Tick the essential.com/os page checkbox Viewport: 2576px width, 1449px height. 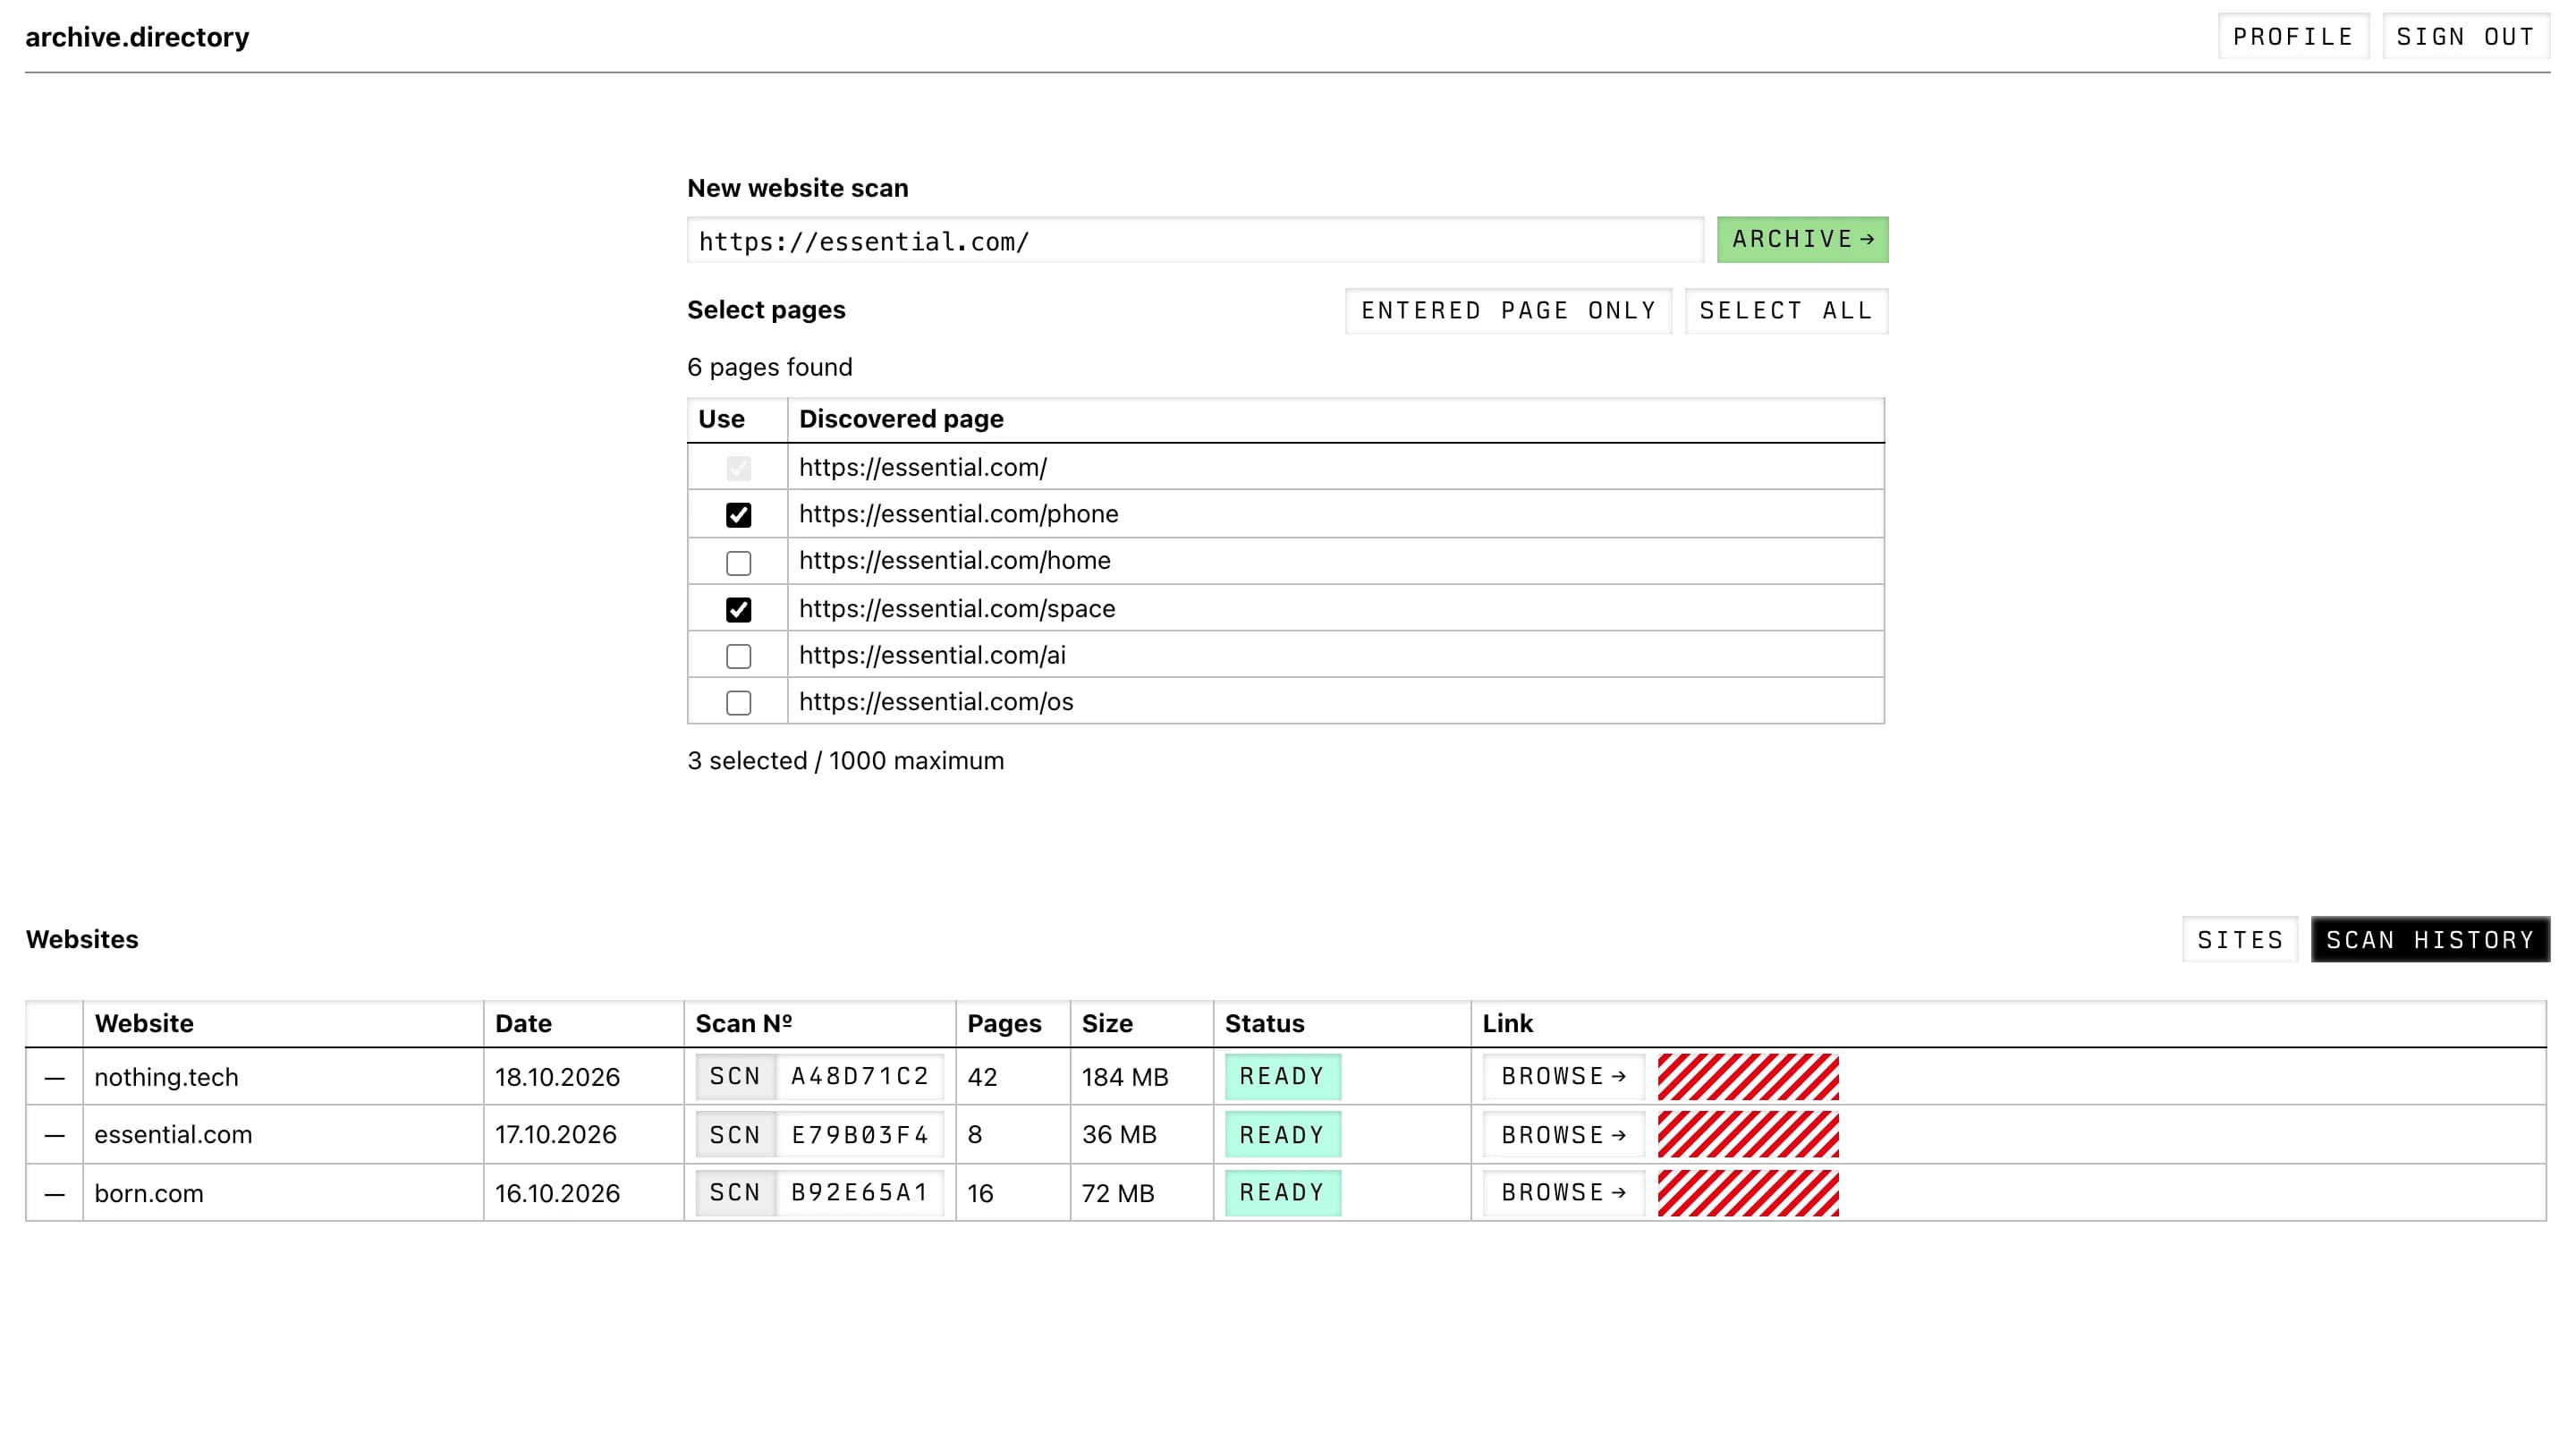[738, 703]
